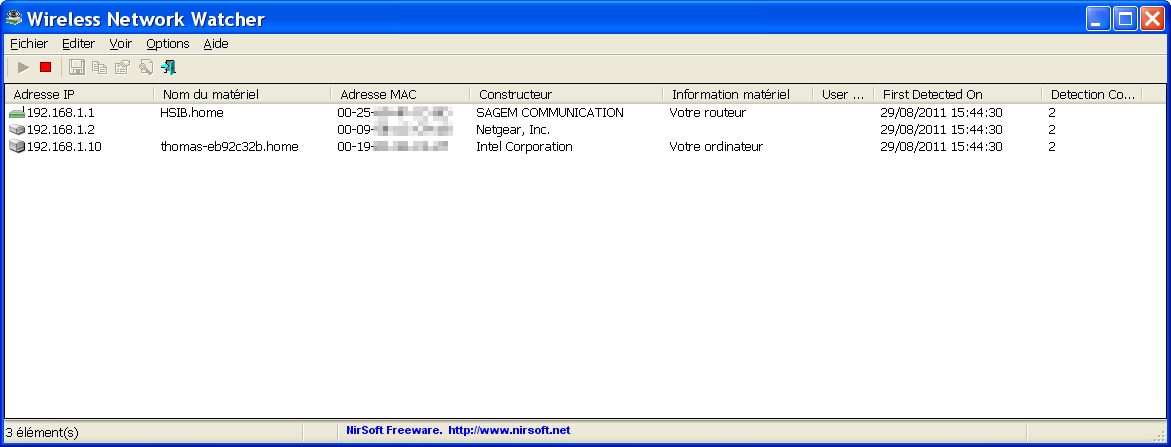The width and height of the screenshot is (1171, 447).
Task: Click the HSIB.home device name
Action: tap(192, 113)
